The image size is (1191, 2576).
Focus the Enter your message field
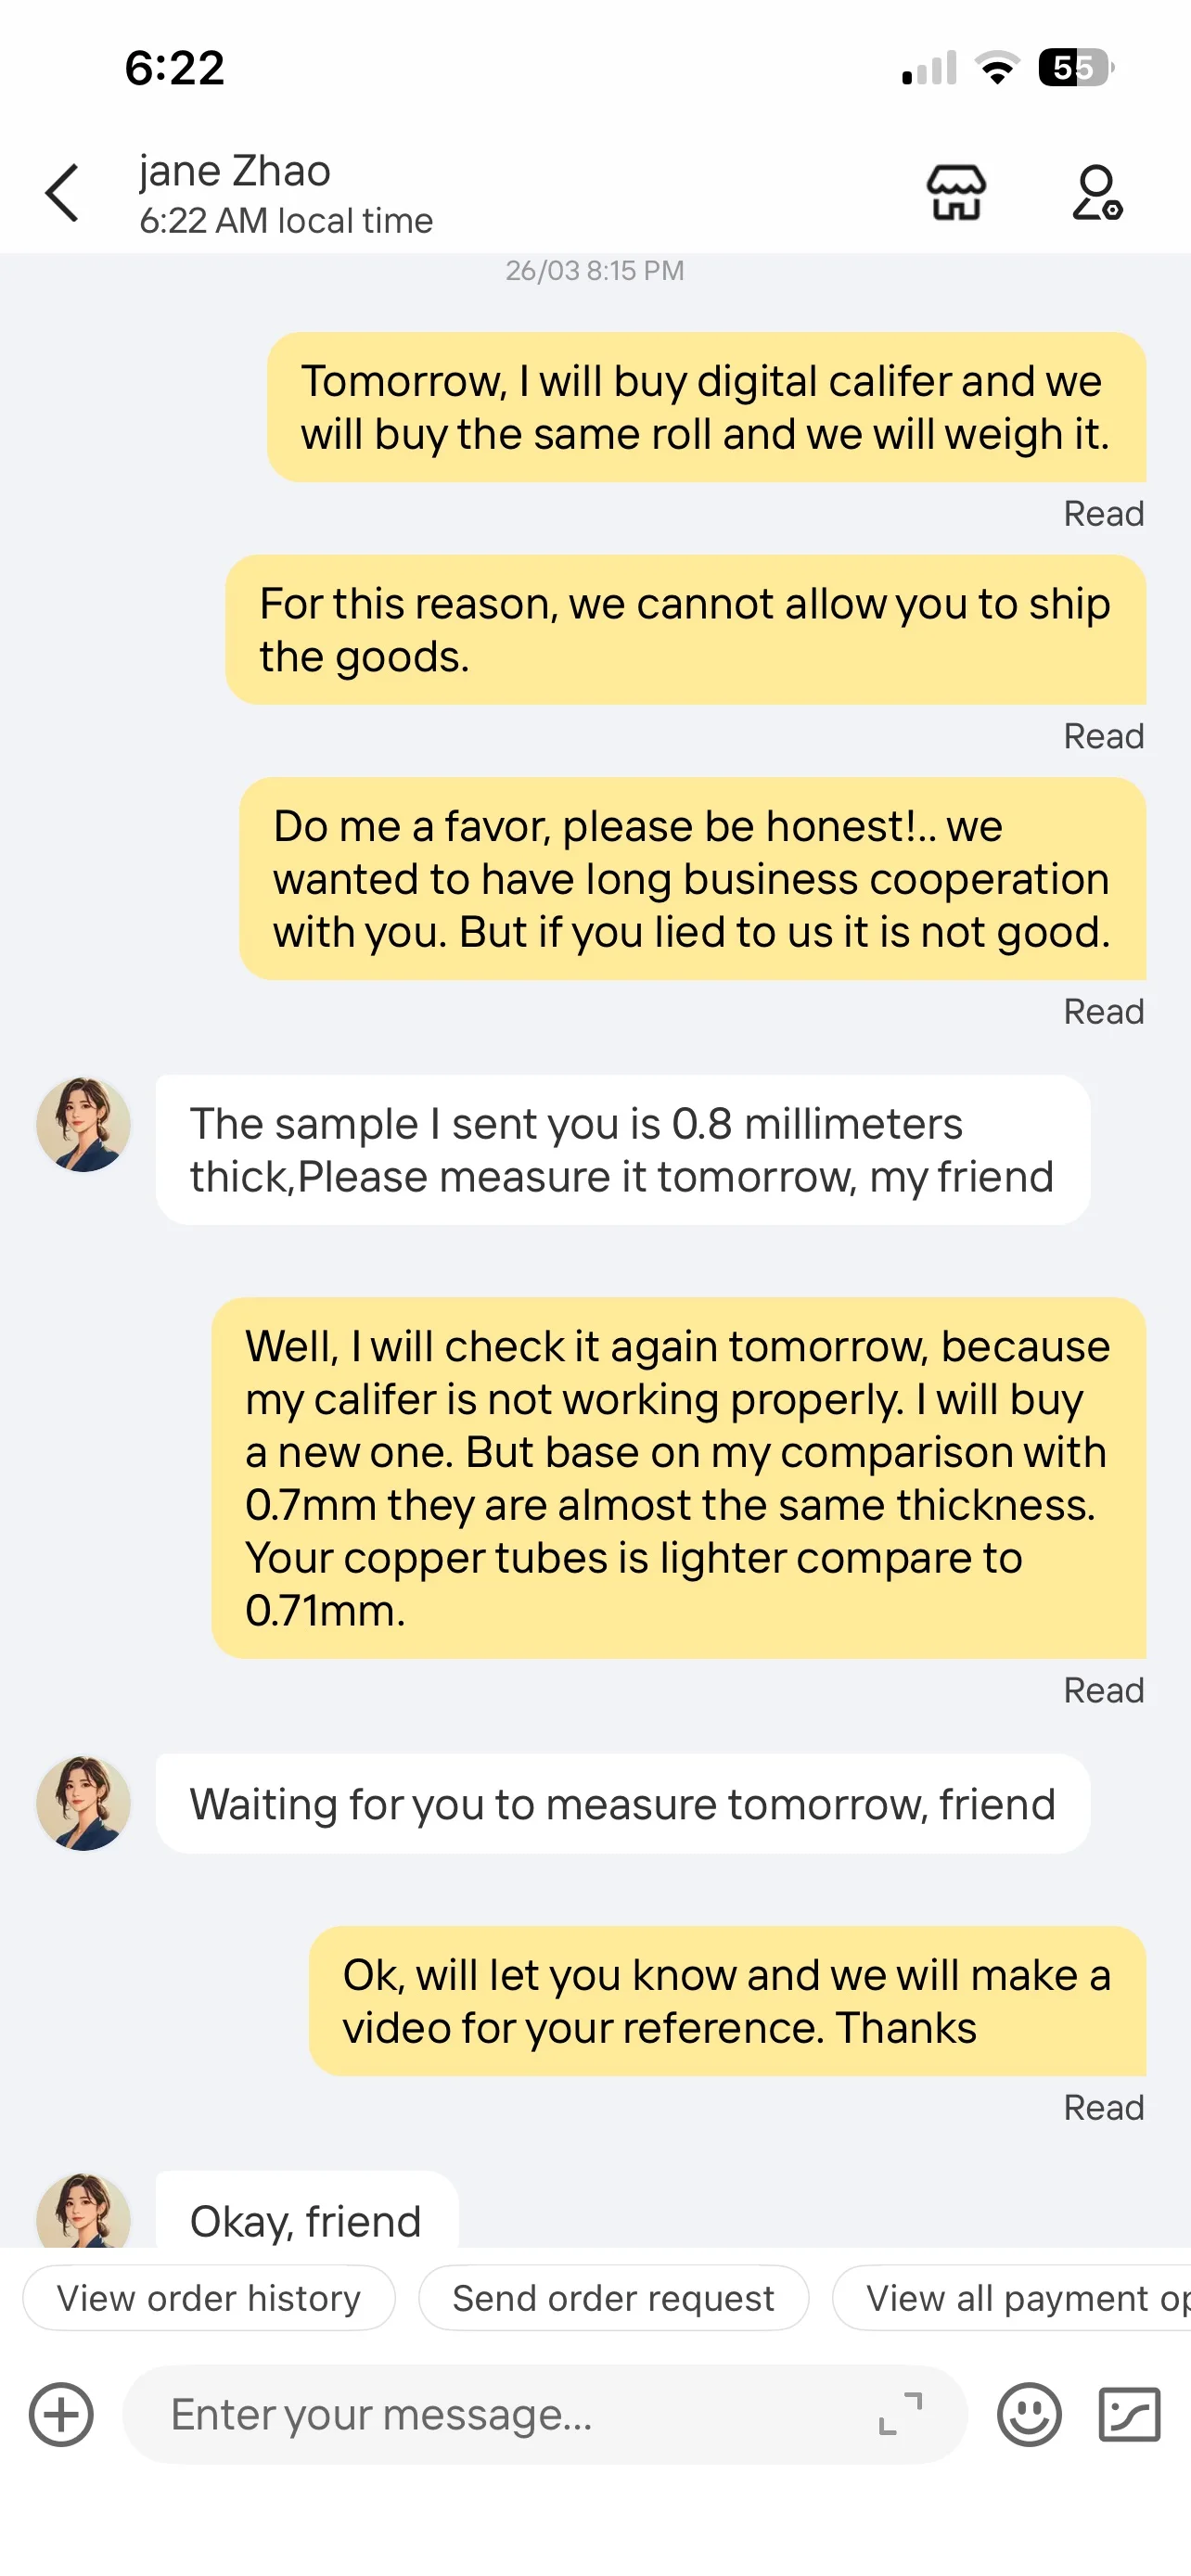click(500, 2414)
